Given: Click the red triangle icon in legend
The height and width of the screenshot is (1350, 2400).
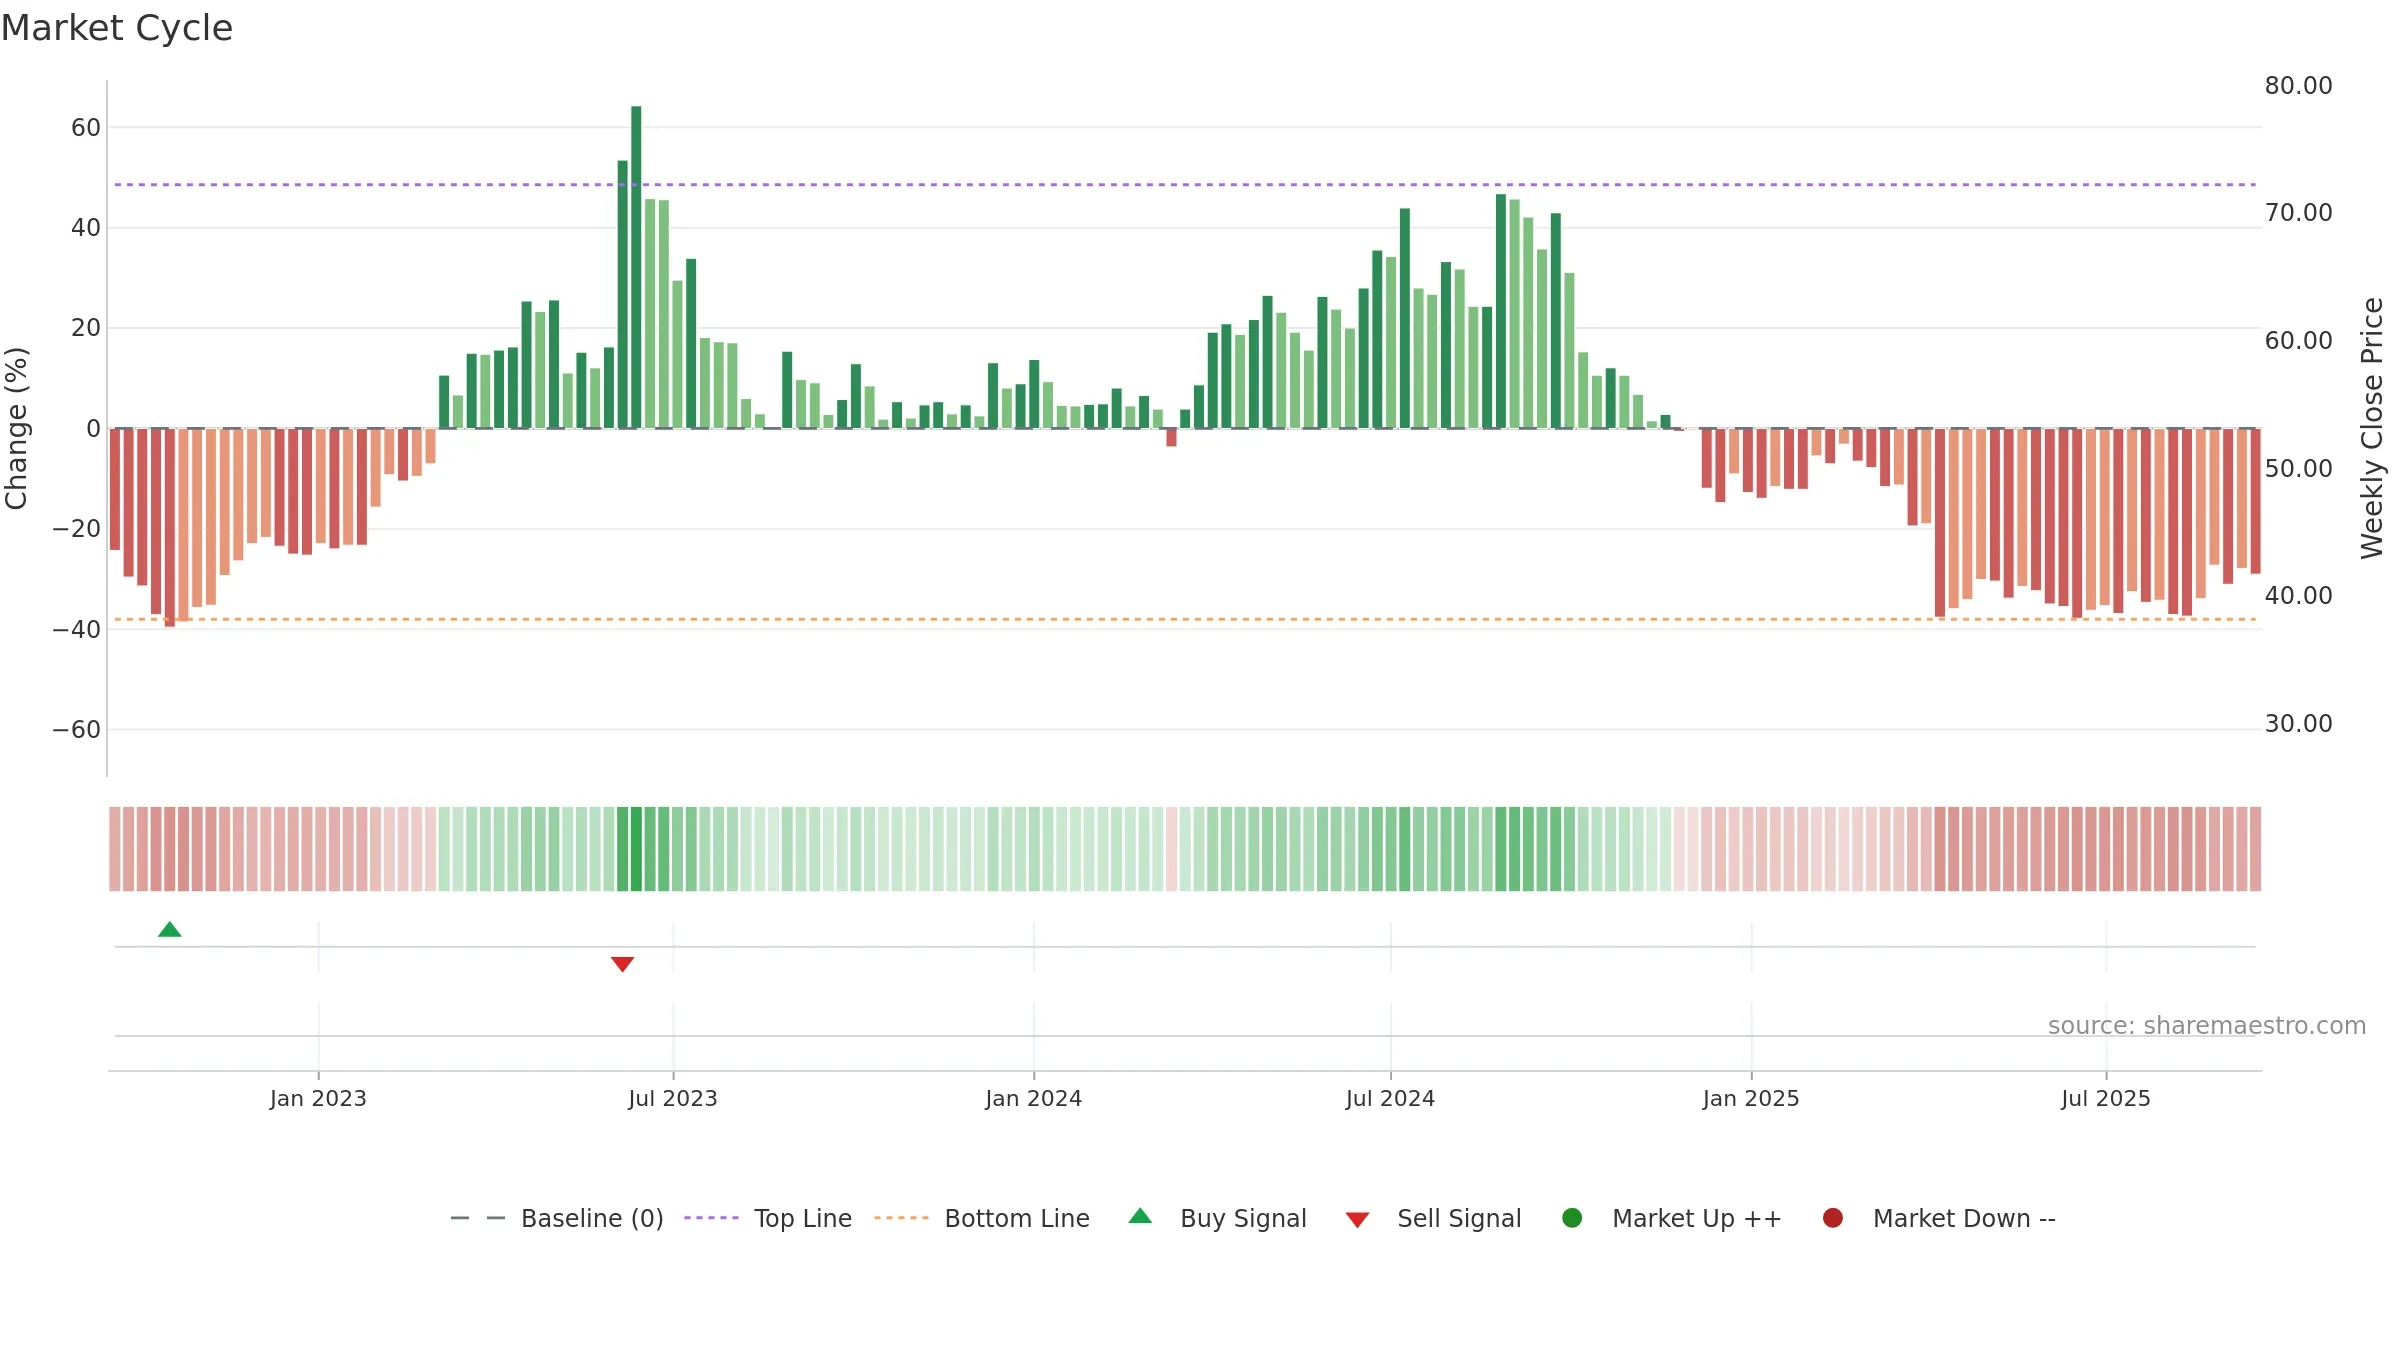Looking at the screenshot, I should (1357, 1220).
